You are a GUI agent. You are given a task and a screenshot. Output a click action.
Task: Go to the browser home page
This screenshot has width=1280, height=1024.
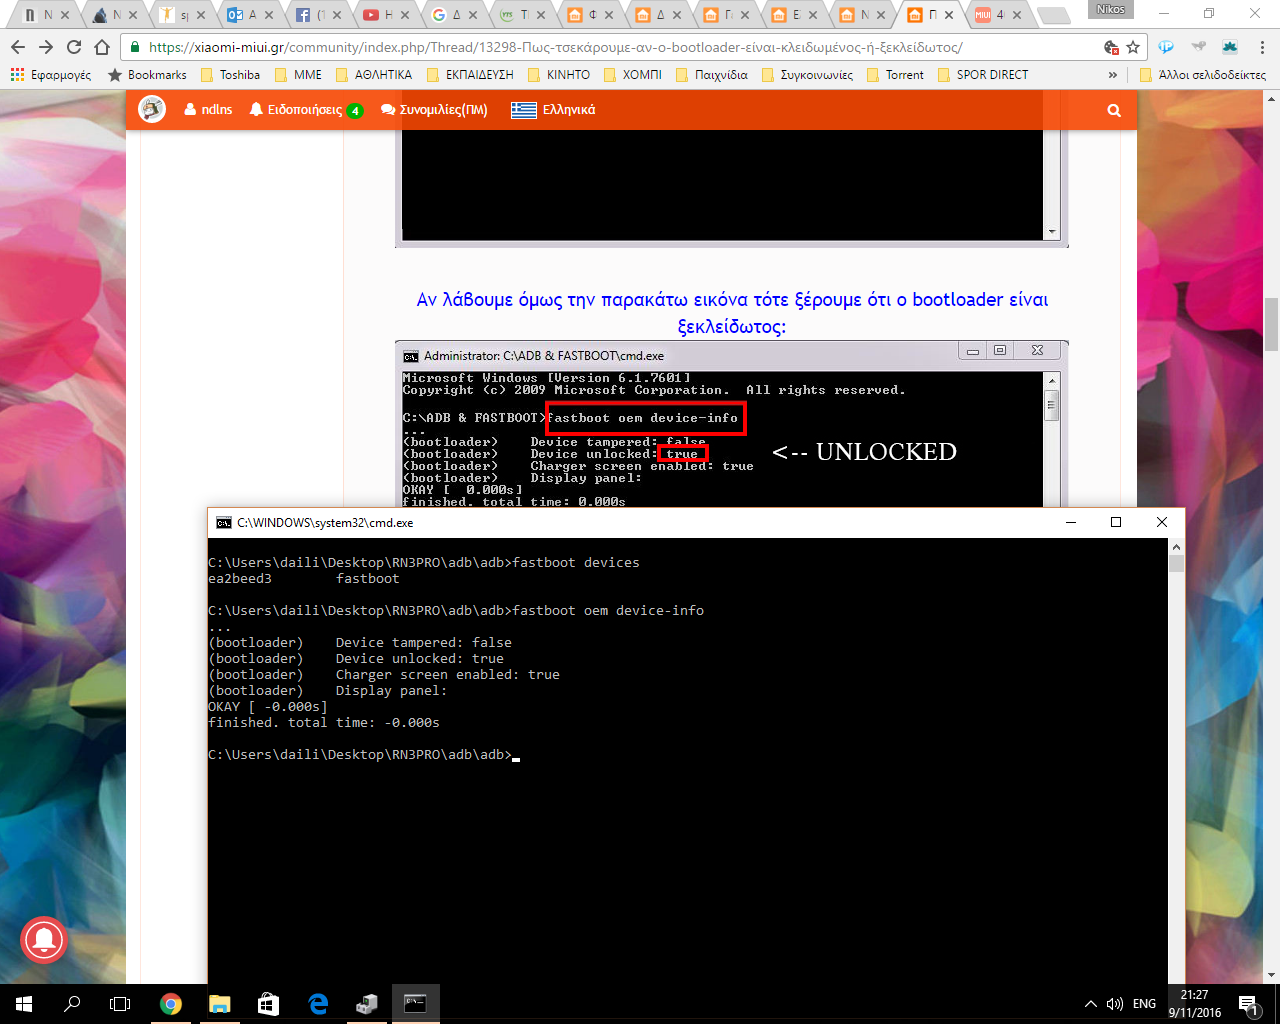102,47
